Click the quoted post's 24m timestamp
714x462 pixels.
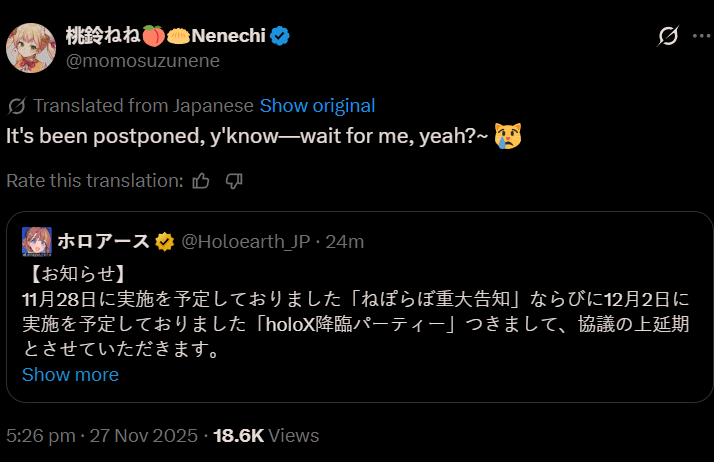[346, 241]
